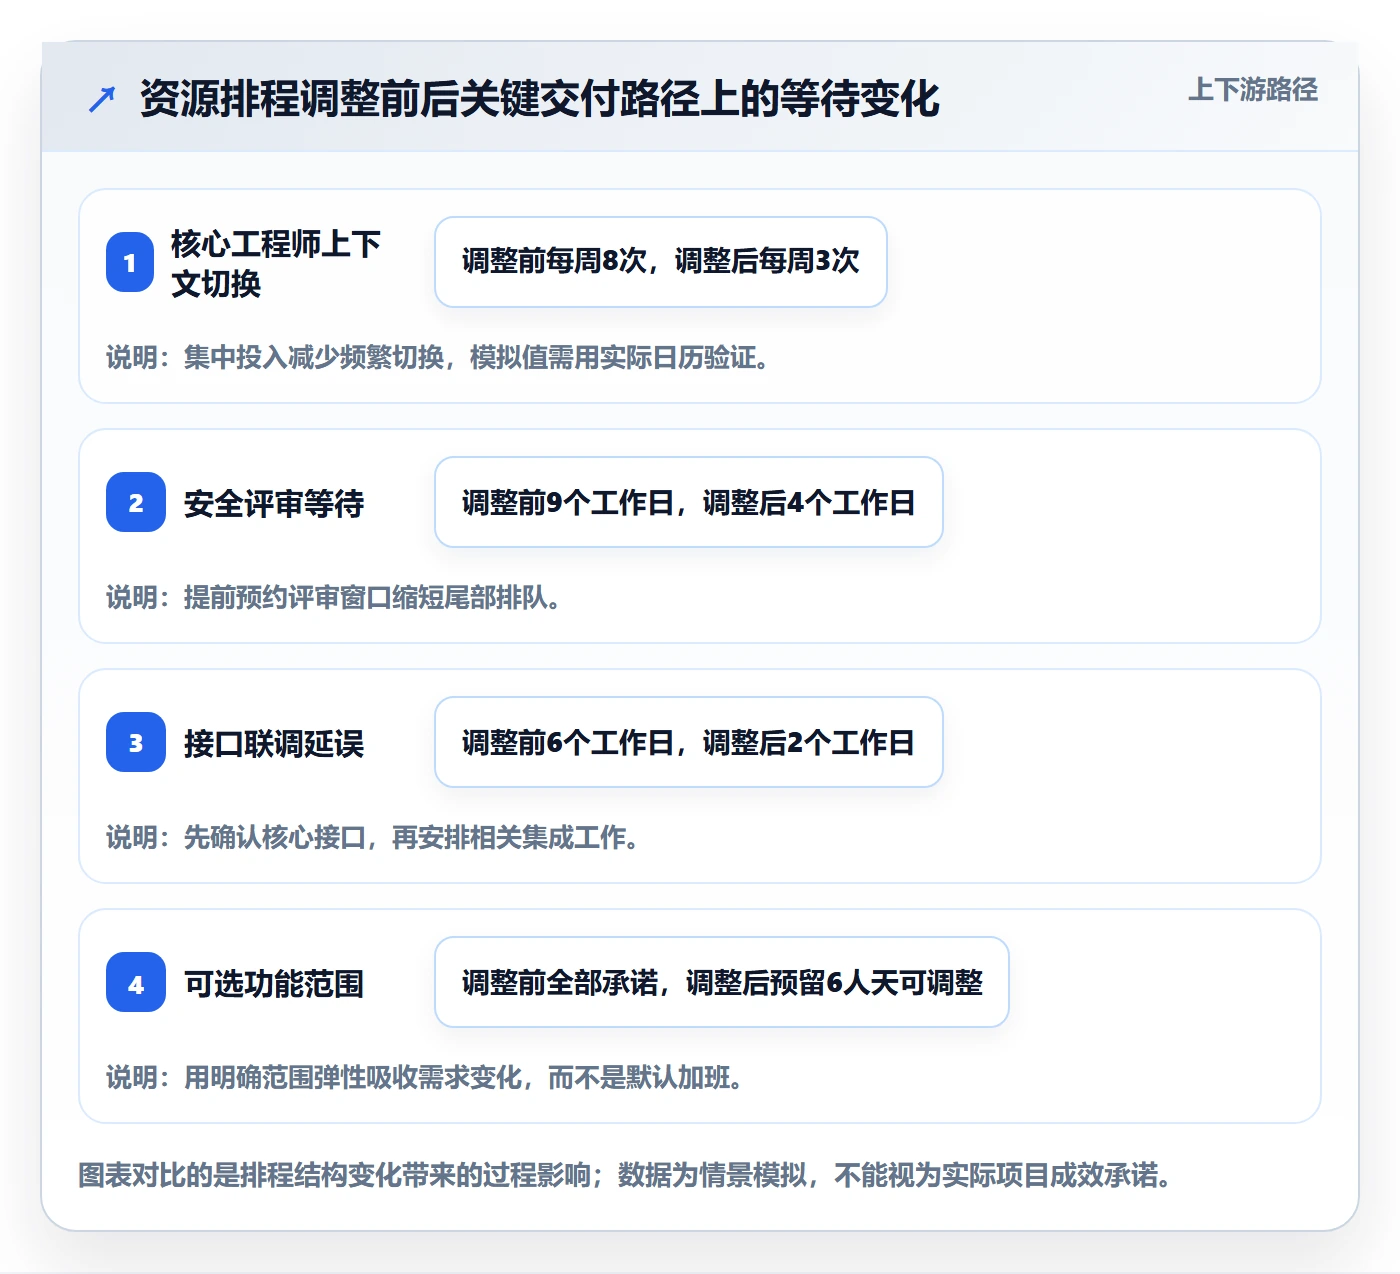Click the value box 调整前9个工作日，调整后4个工作日
The height and width of the screenshot is (1274, 1400).
[689, 502]
